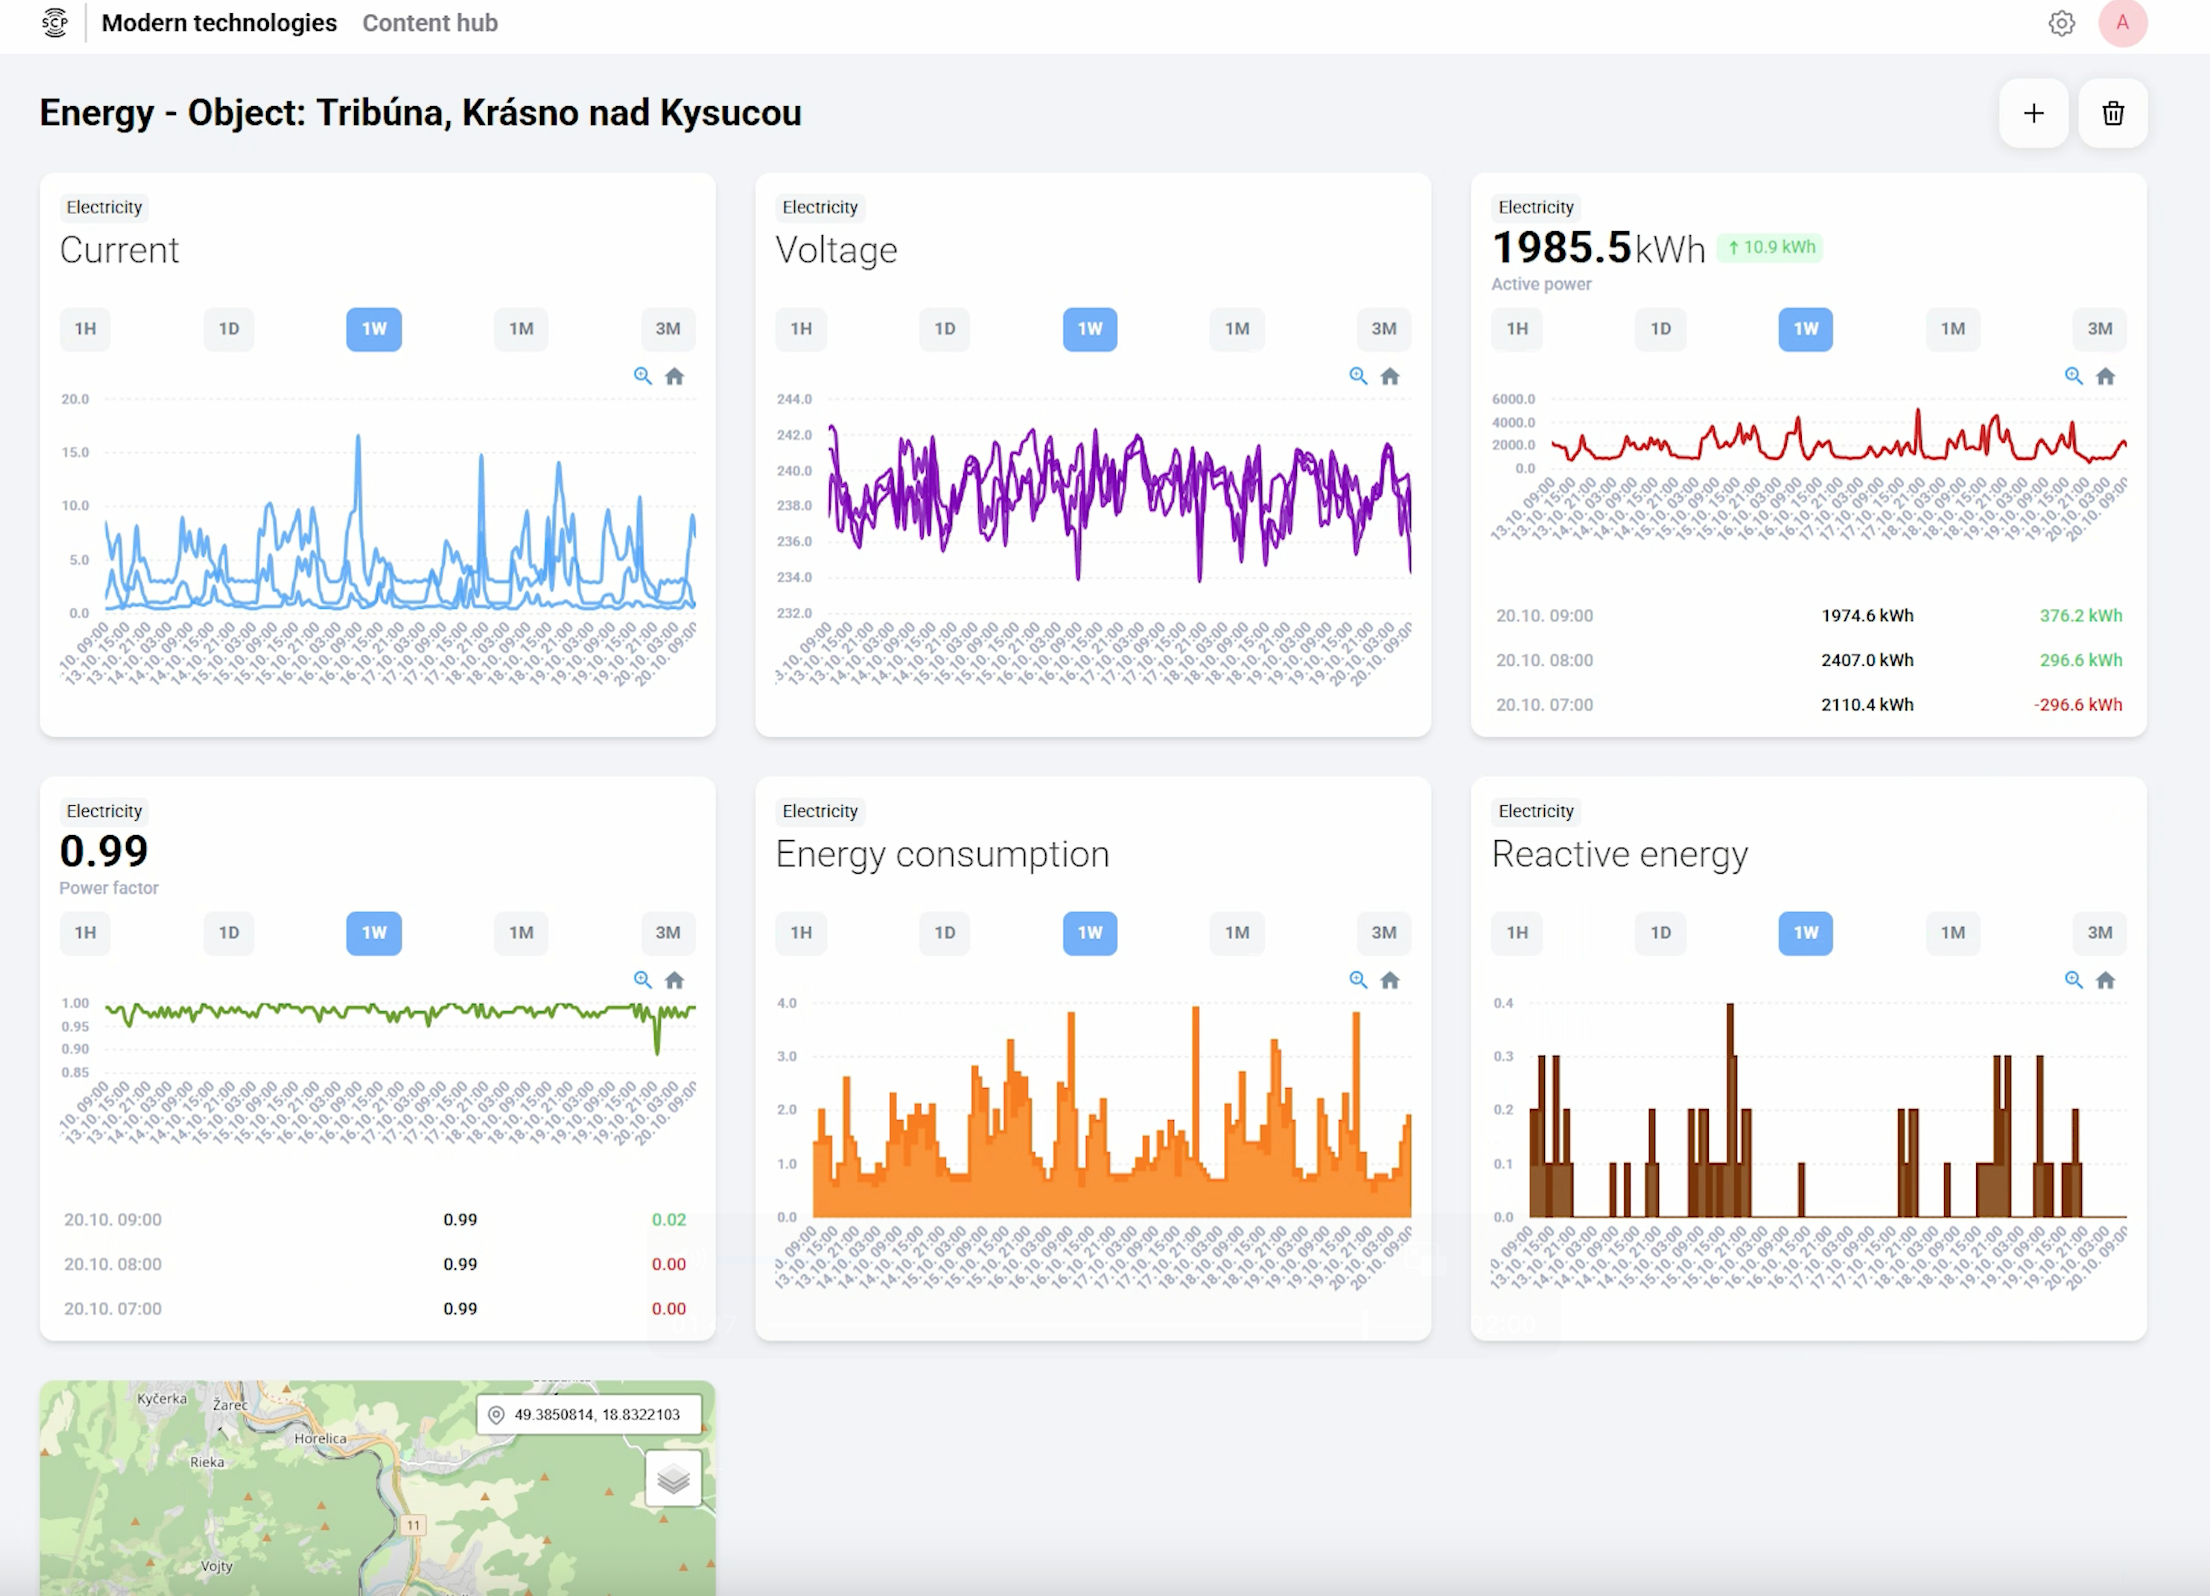Click the trash icon to delete the dashboard
This screenshot has width=2210, height=1596.
(x=2112, y=113)
